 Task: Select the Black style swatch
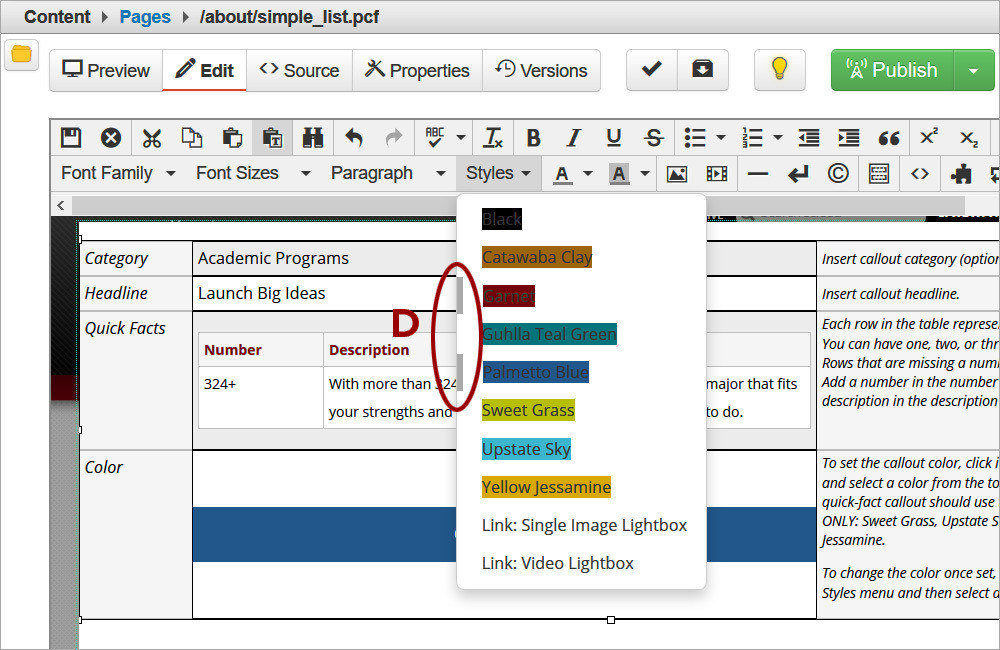[x=502, y=219]
